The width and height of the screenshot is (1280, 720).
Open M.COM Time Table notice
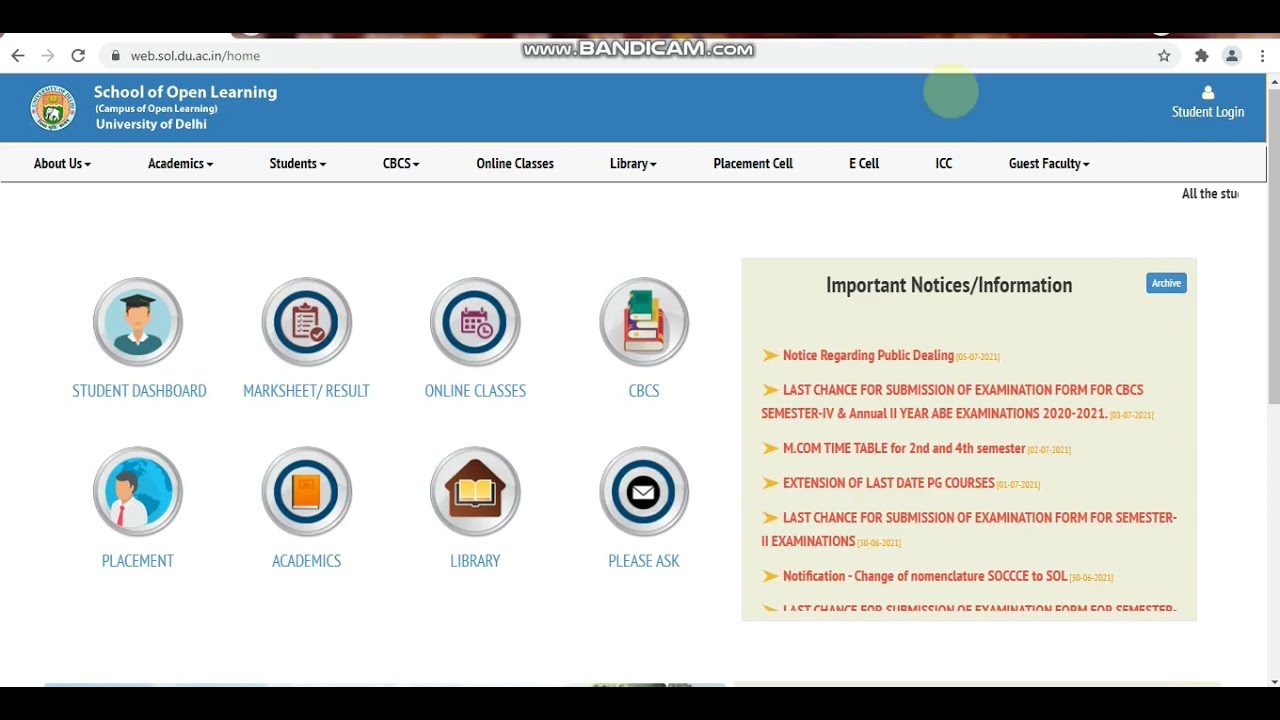(x=904, y=448)
